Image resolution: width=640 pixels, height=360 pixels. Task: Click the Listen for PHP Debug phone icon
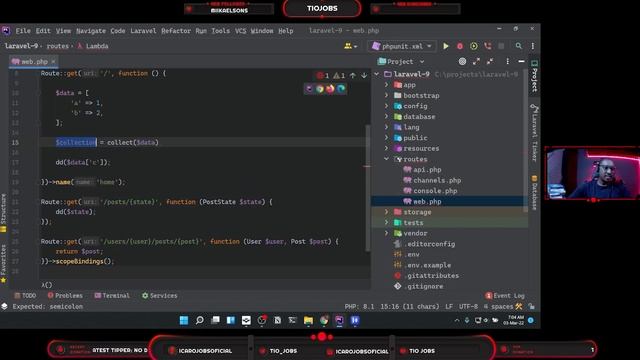487,46
